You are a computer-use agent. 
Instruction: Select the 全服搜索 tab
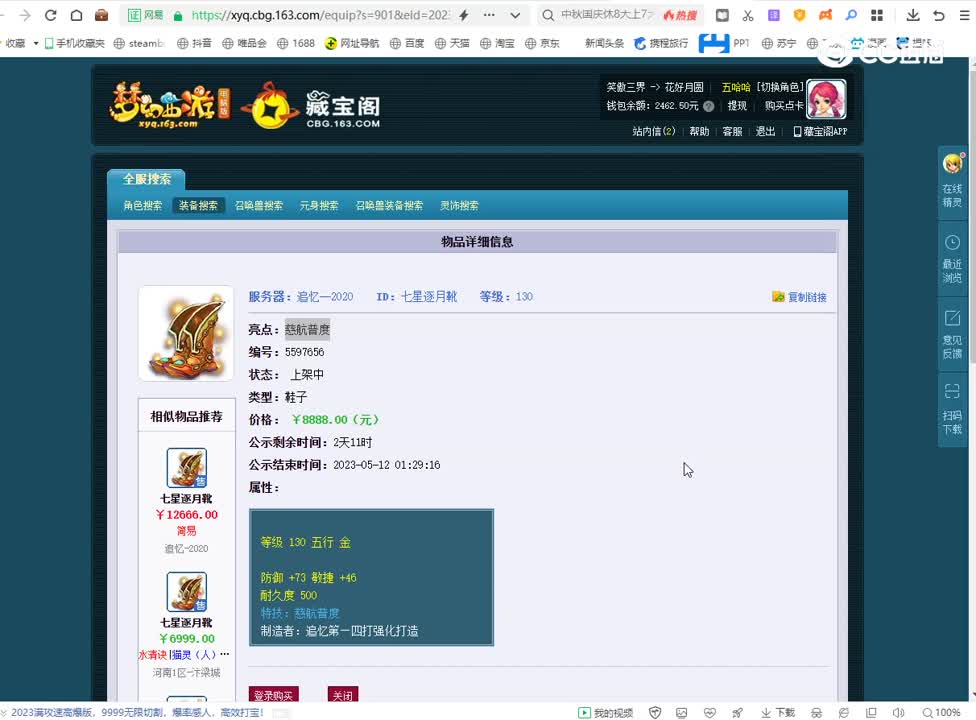coord(146,179)
